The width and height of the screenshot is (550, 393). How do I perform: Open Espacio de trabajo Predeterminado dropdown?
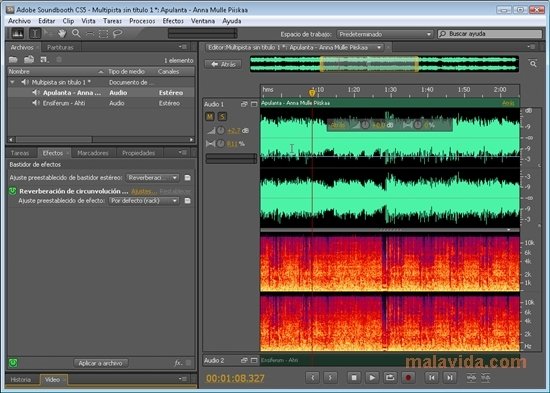tap(385, 34)
